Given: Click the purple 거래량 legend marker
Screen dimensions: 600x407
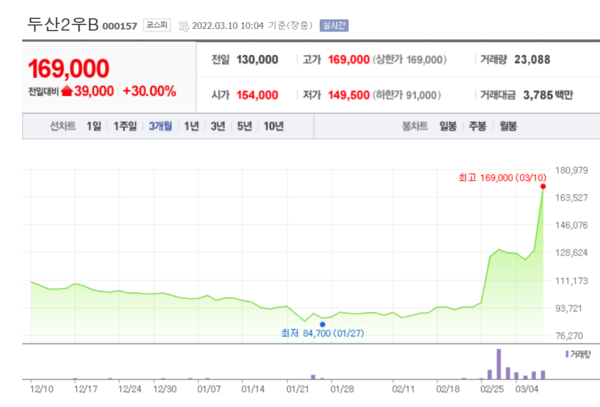Looking at the screenshot, I should [567, 354].
